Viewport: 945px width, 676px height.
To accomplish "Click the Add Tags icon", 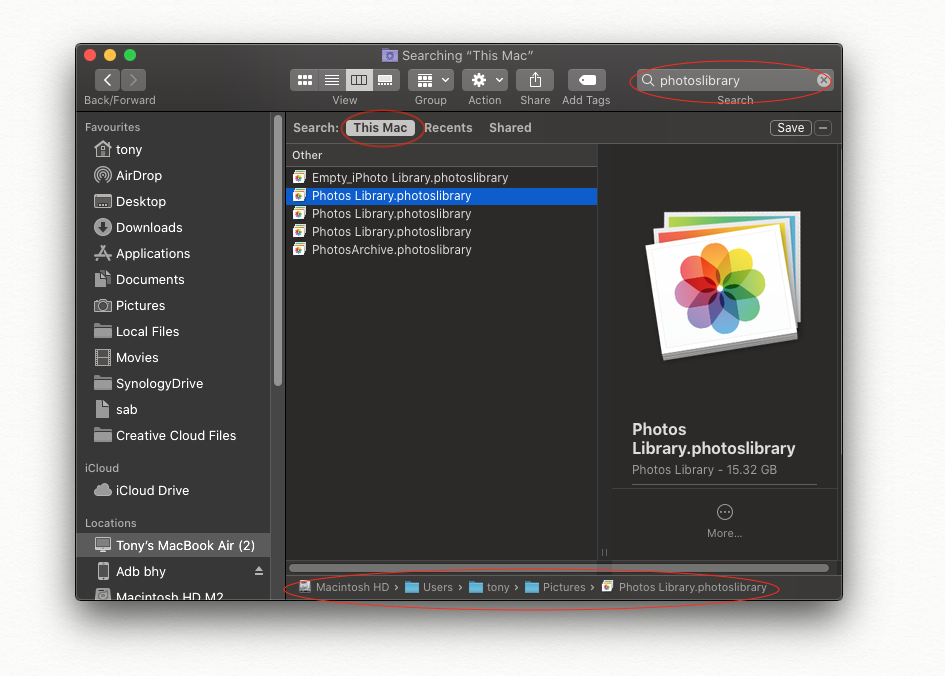I will point(586,80).
